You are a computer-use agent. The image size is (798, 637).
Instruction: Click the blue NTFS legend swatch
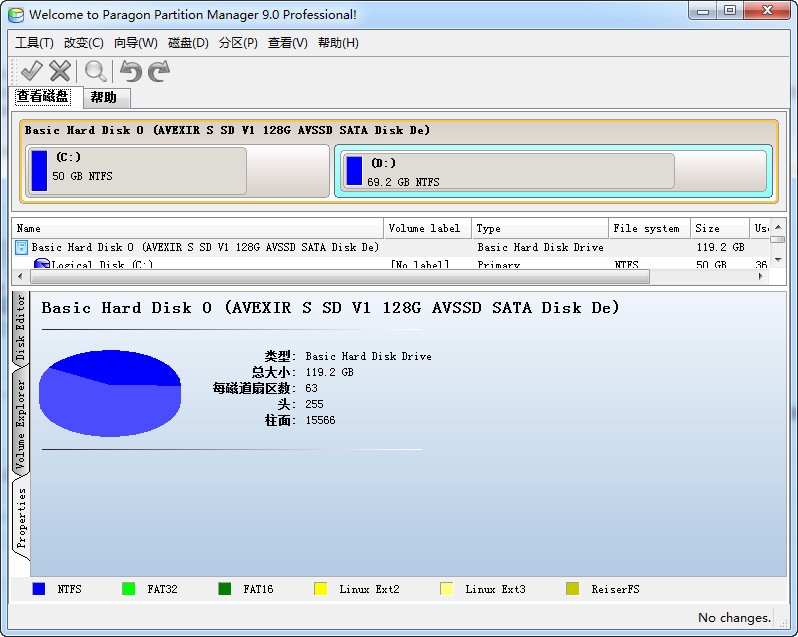pyautogui.click(x=39, y=589)
